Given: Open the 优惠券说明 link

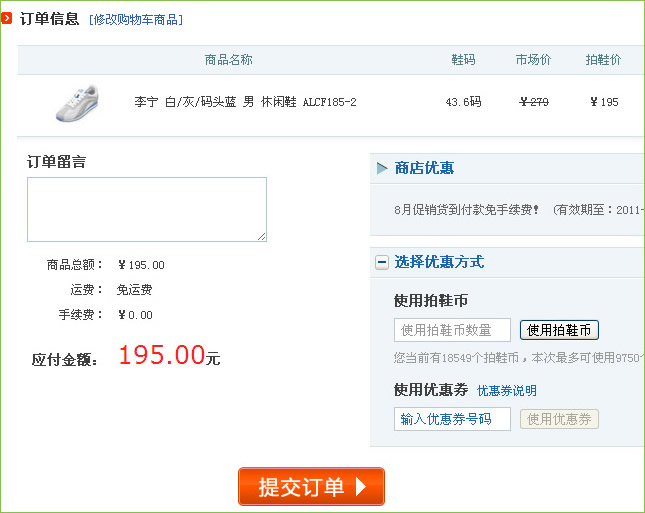Looking at the screenshot, I should [506, 391].
